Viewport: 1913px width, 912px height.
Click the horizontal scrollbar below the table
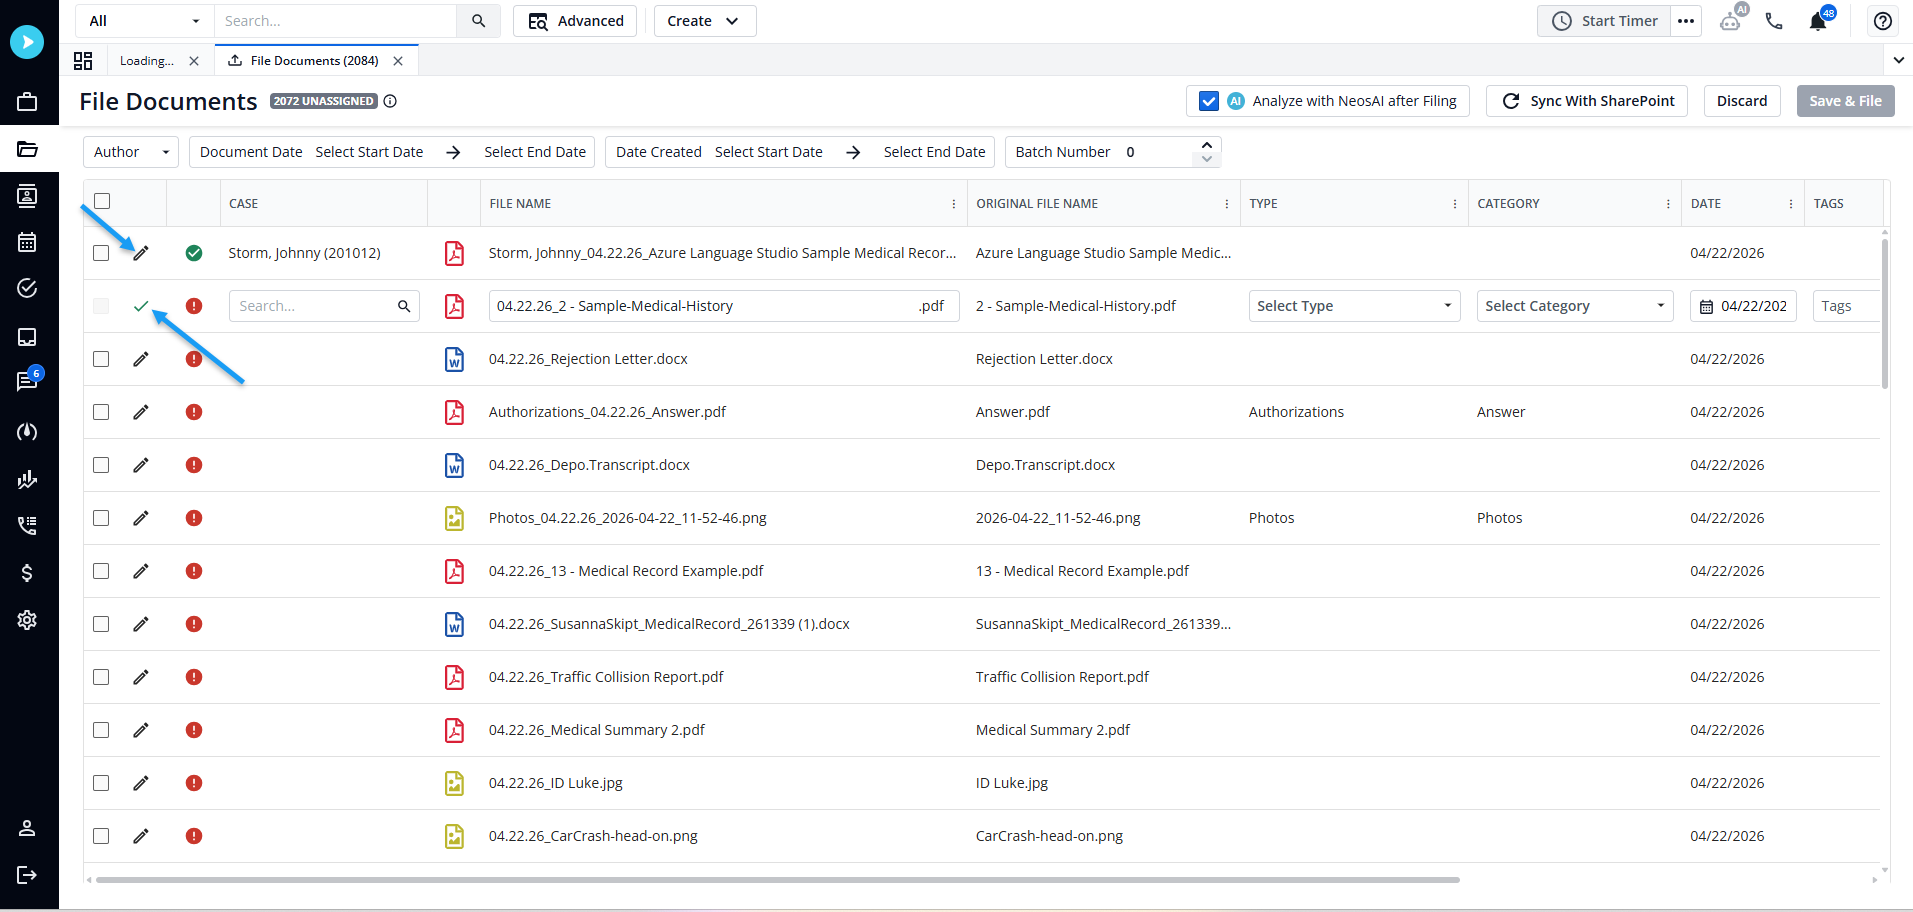tap(778, 880)
